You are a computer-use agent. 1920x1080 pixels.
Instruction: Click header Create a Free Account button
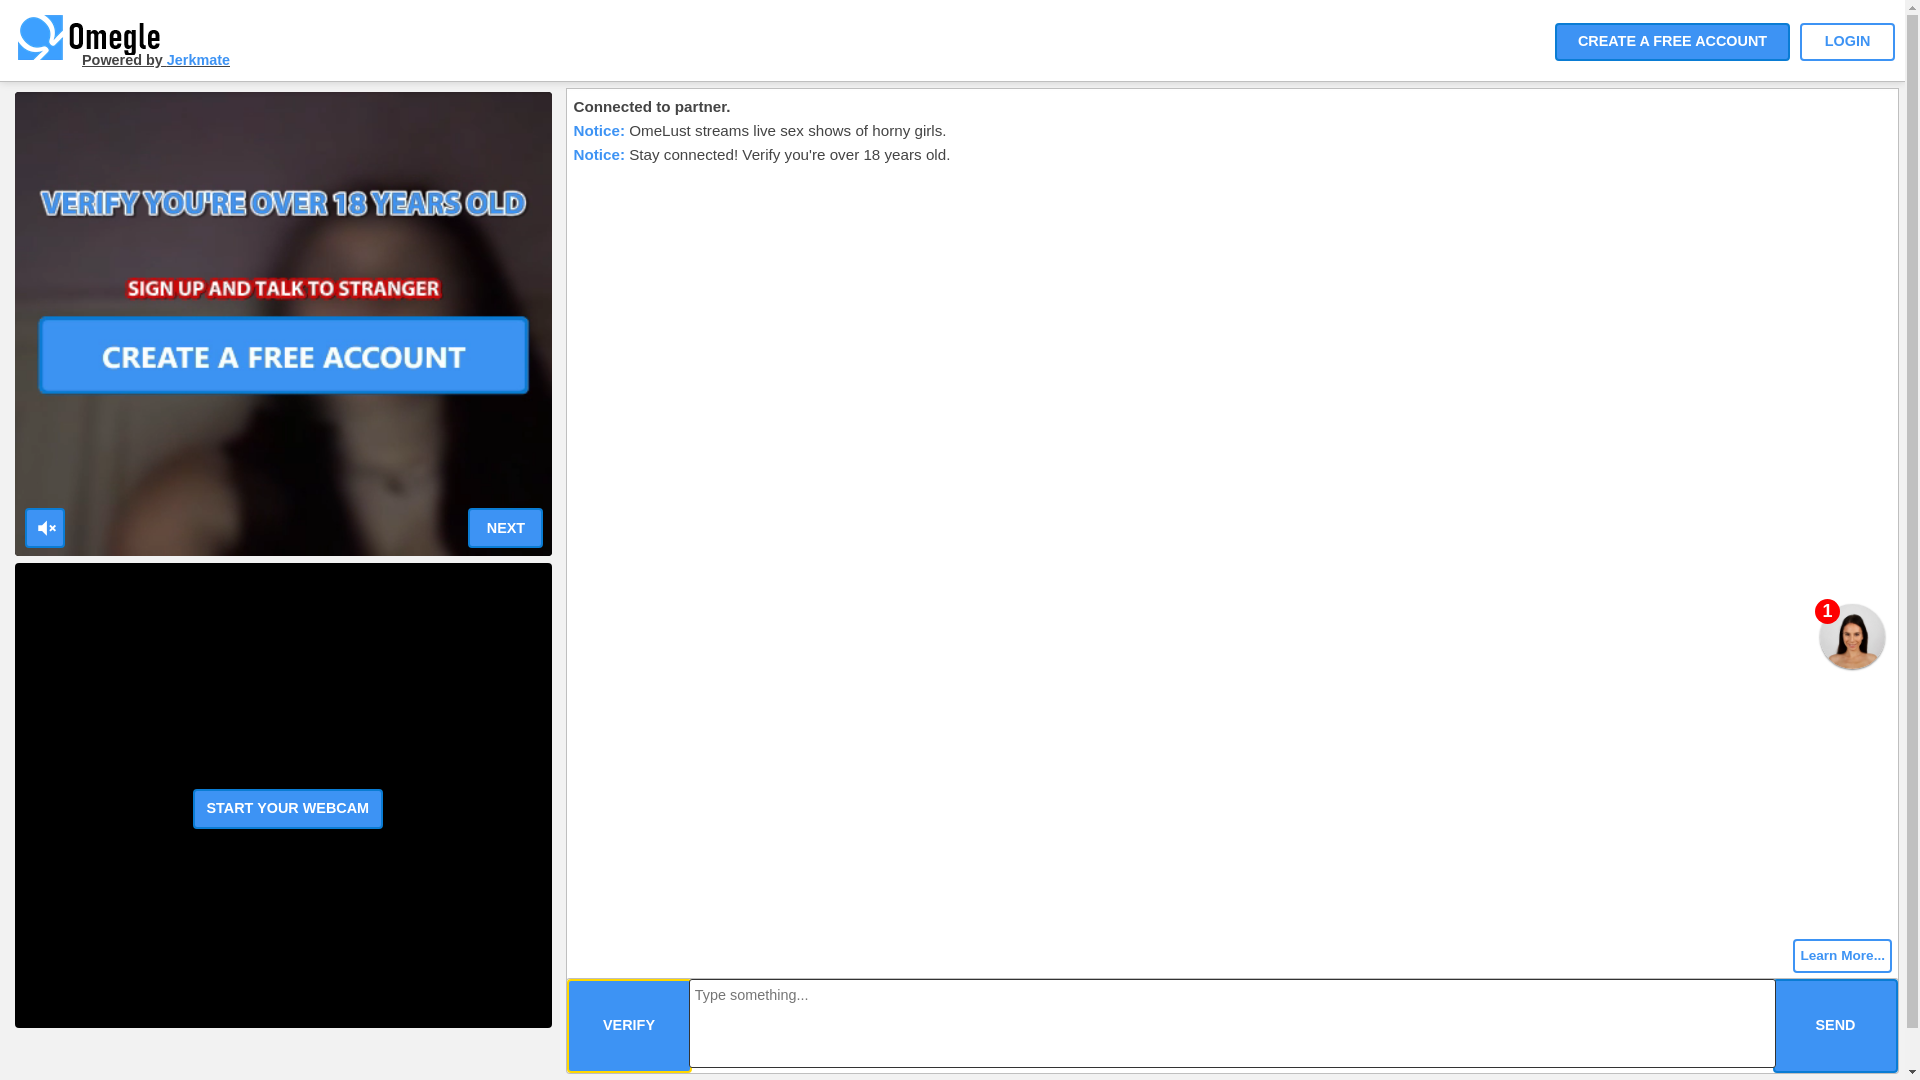click(1672, 42)
